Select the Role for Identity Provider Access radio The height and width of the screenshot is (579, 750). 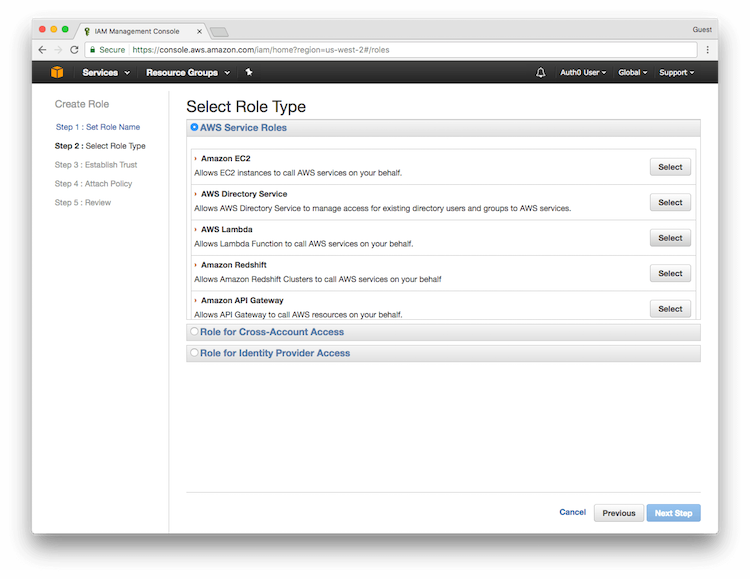pos(194,353)
